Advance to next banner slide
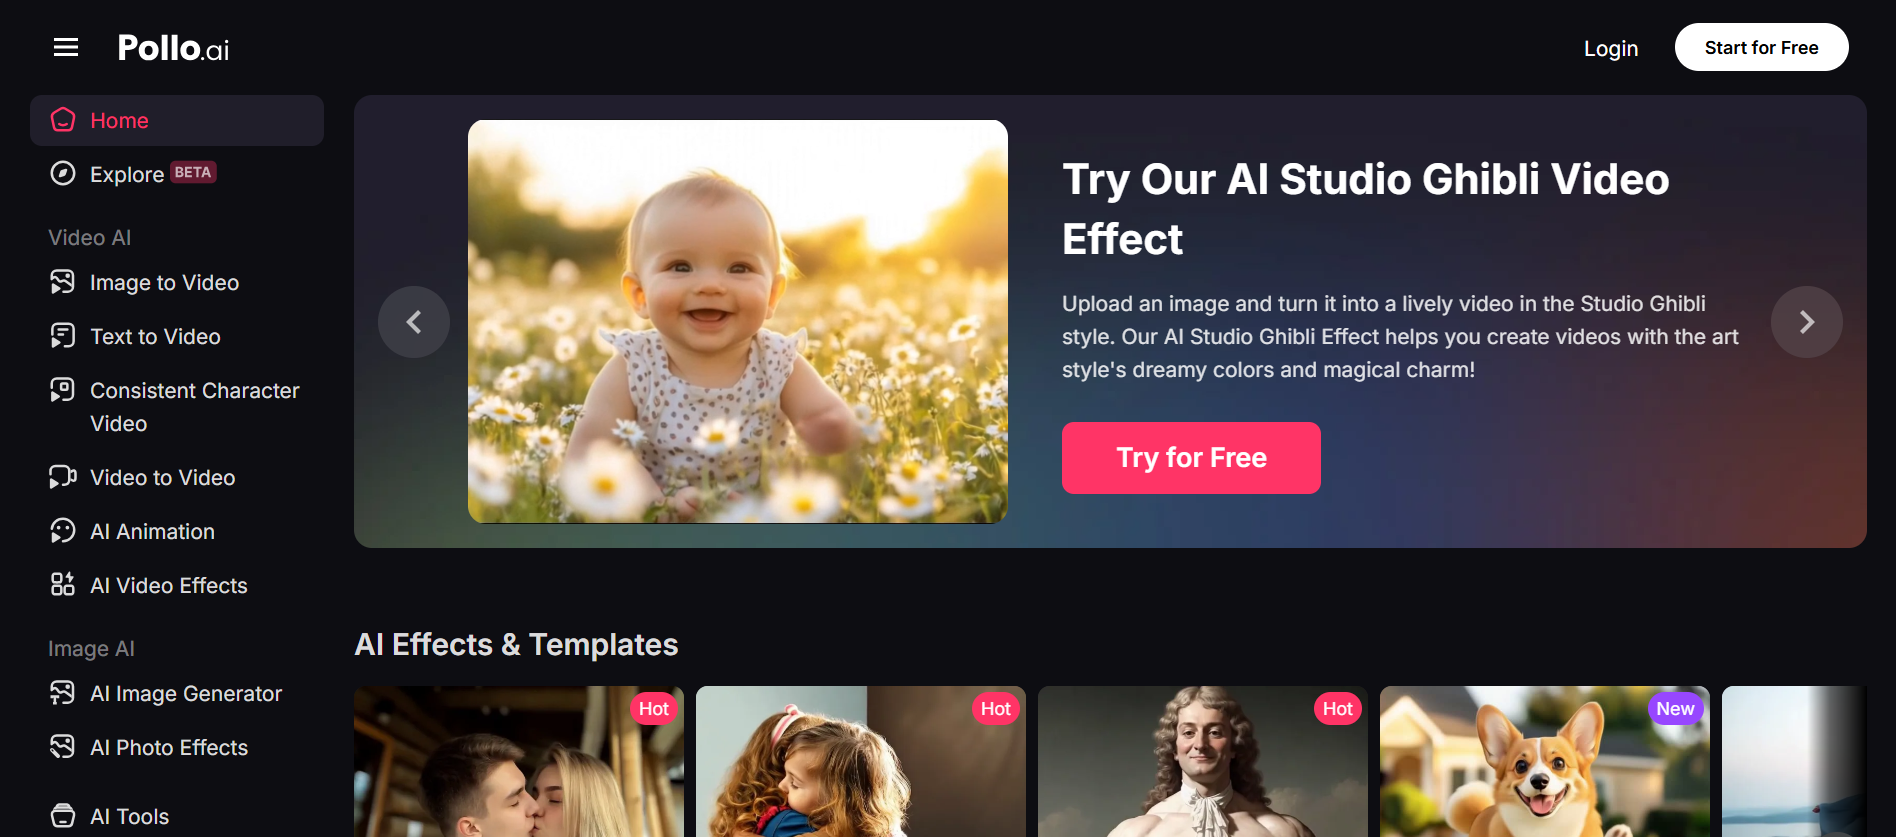The height and width of the screenshot is (837, 1896). pos(1807,322)
